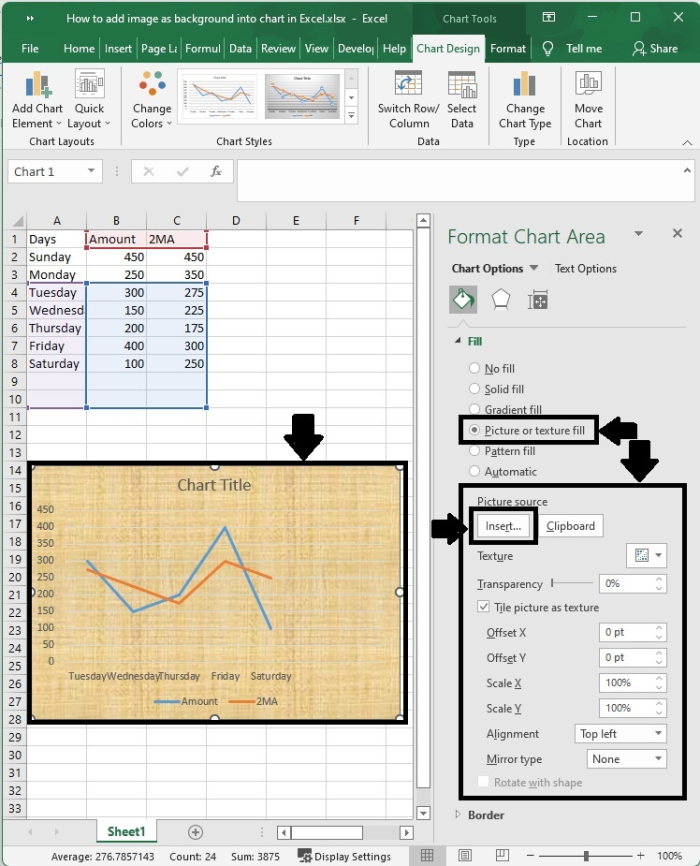Expand the formula bar

tap(687, 170)
